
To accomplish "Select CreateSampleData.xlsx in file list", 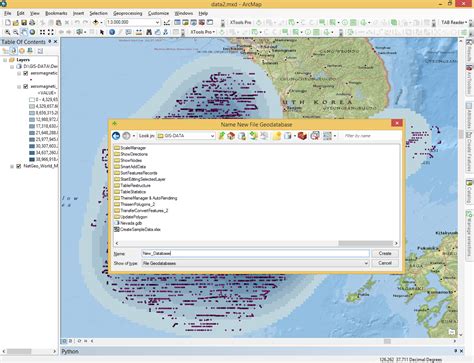I will (137, 229).
